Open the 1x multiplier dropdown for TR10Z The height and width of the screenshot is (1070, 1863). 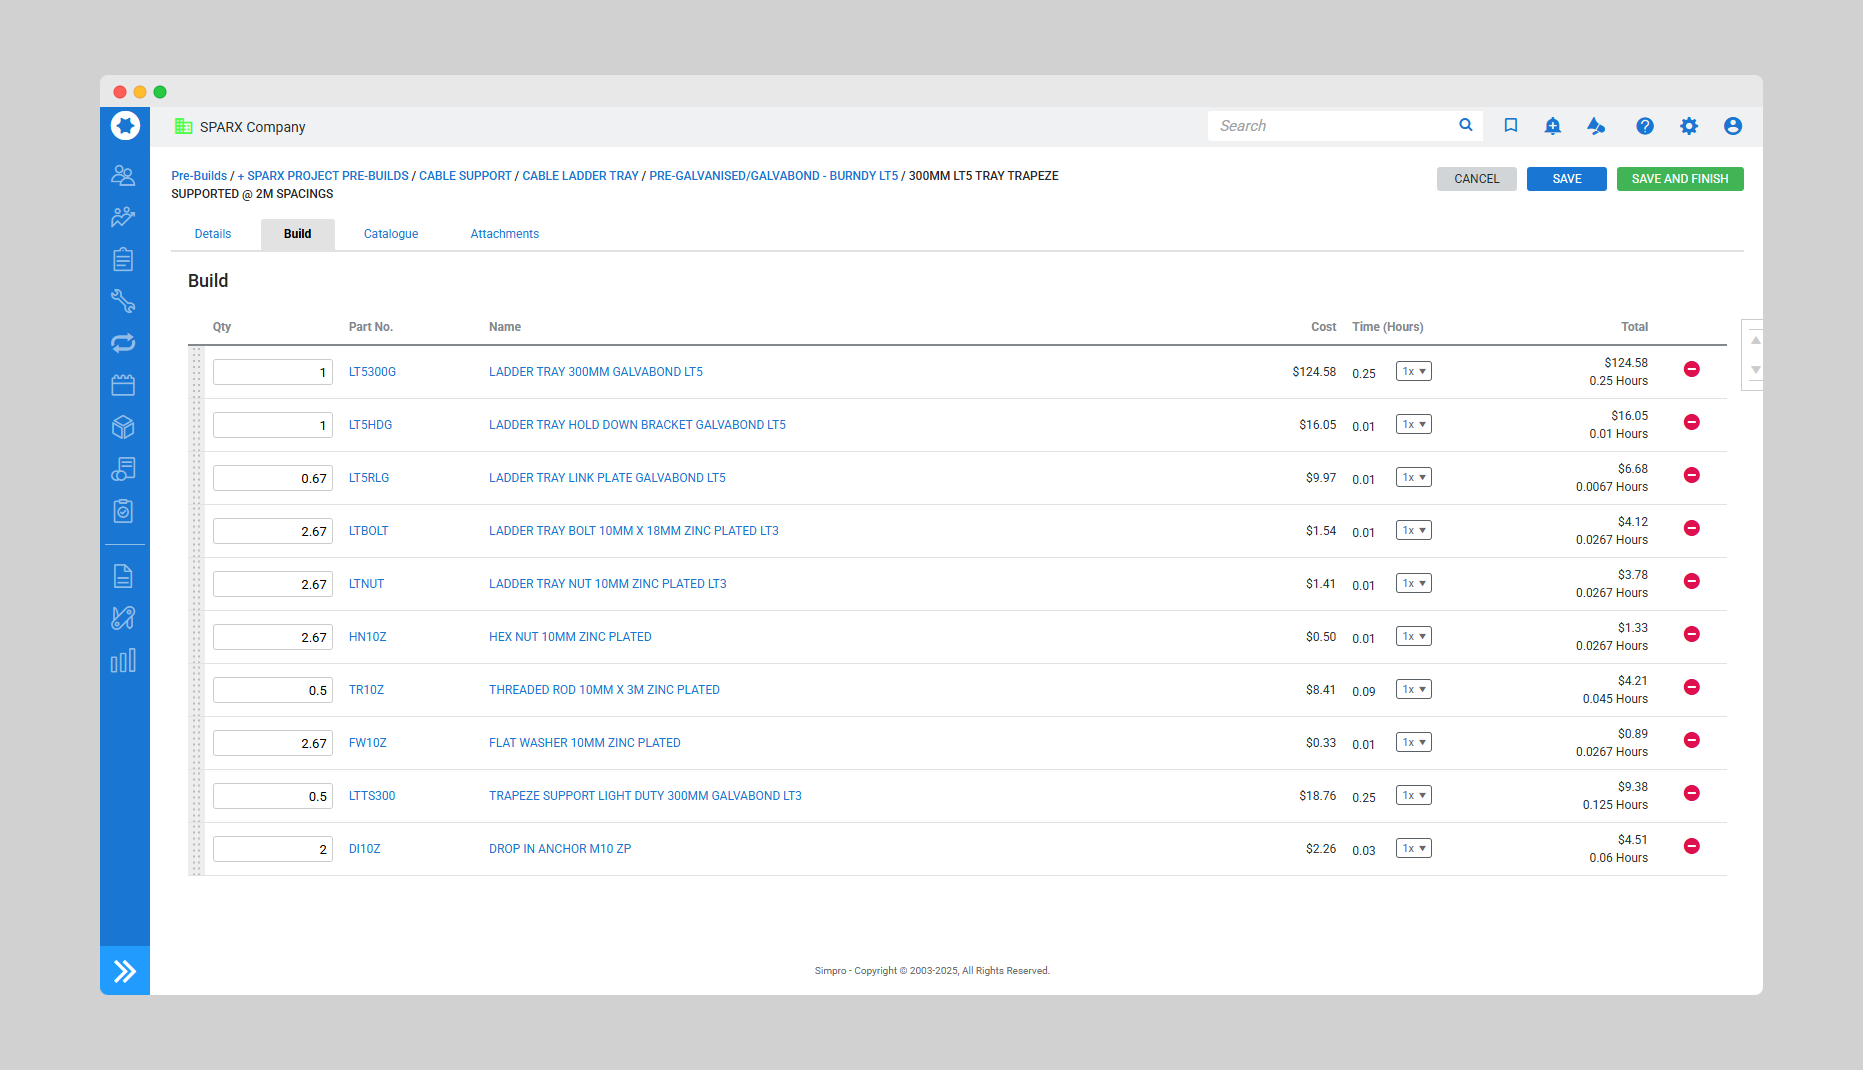1413,690
